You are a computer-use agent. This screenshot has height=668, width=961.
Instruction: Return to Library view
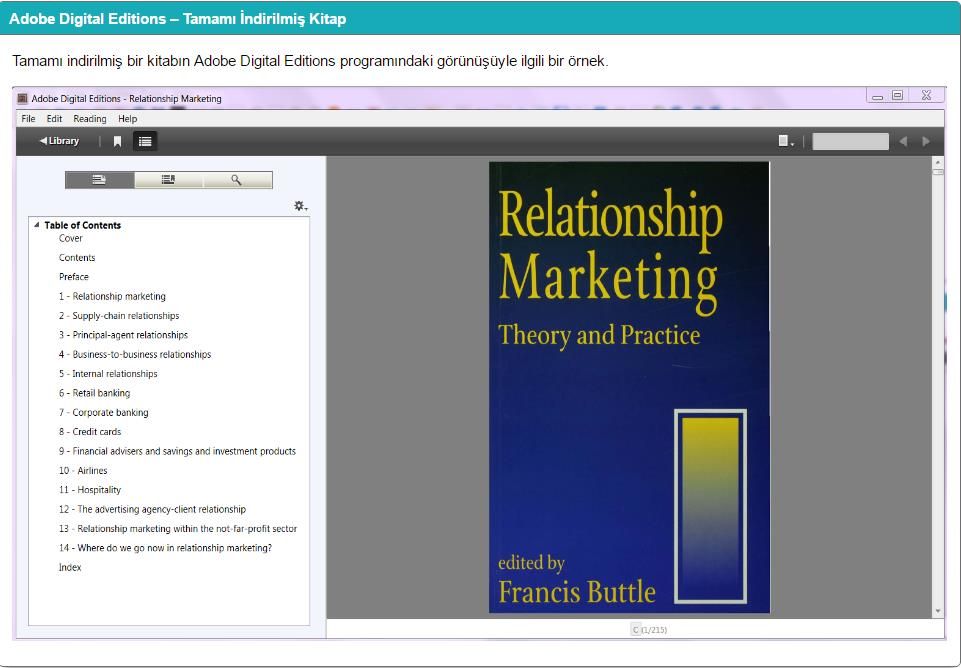point(59,141)
